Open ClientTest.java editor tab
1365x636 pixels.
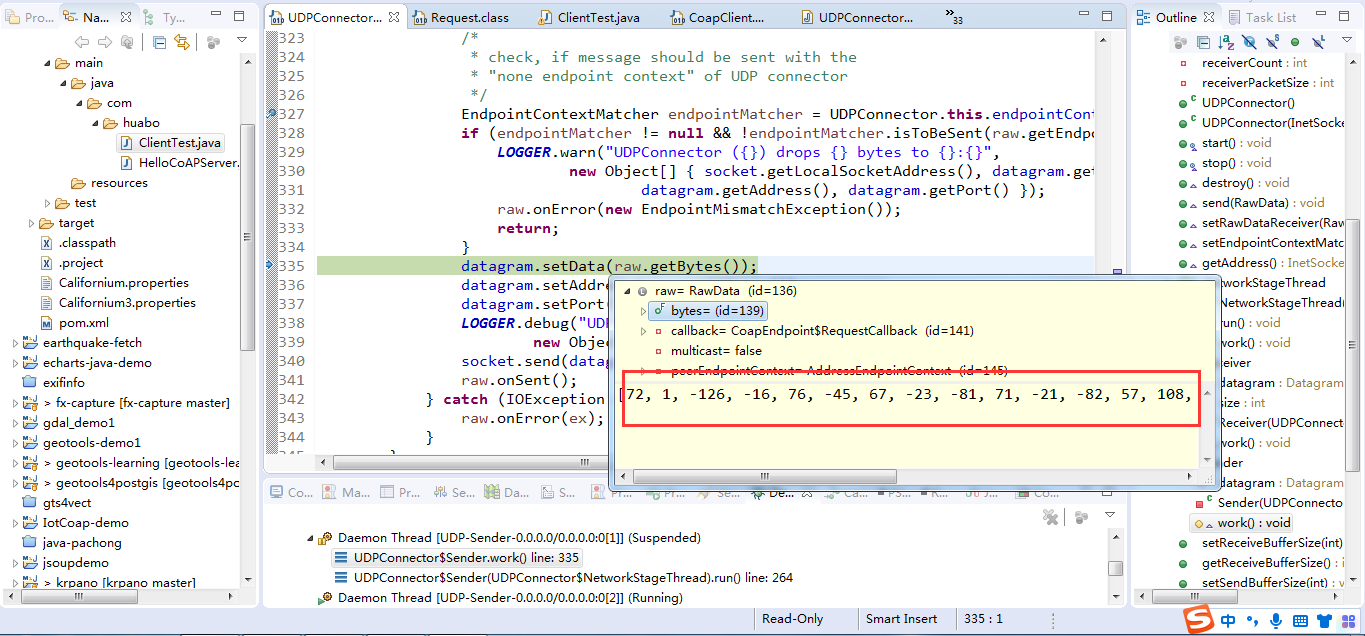click(x=589, y=18)
